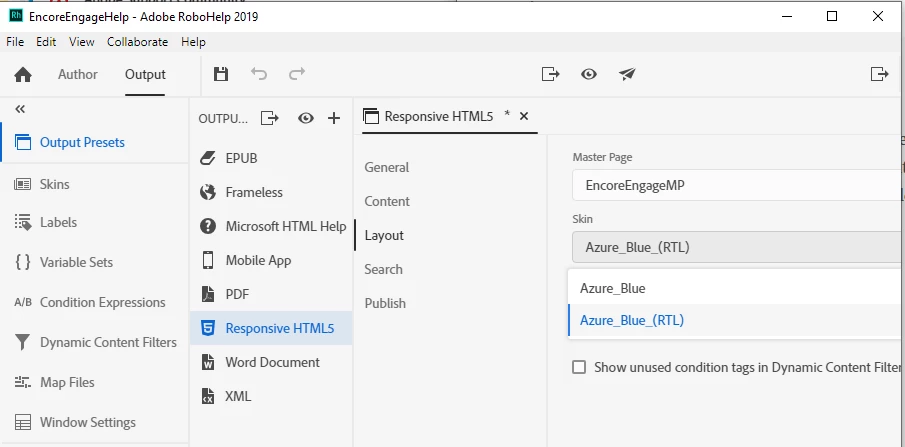This screenshot has height=447, width=905.
Task: Click the Undo arrow icon
Action: coord(259,74)
